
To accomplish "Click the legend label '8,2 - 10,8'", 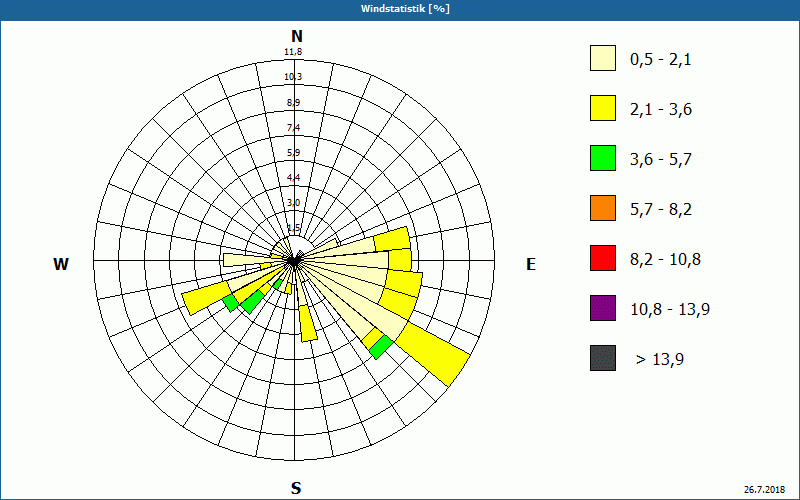I will click(x=665, y=260).
